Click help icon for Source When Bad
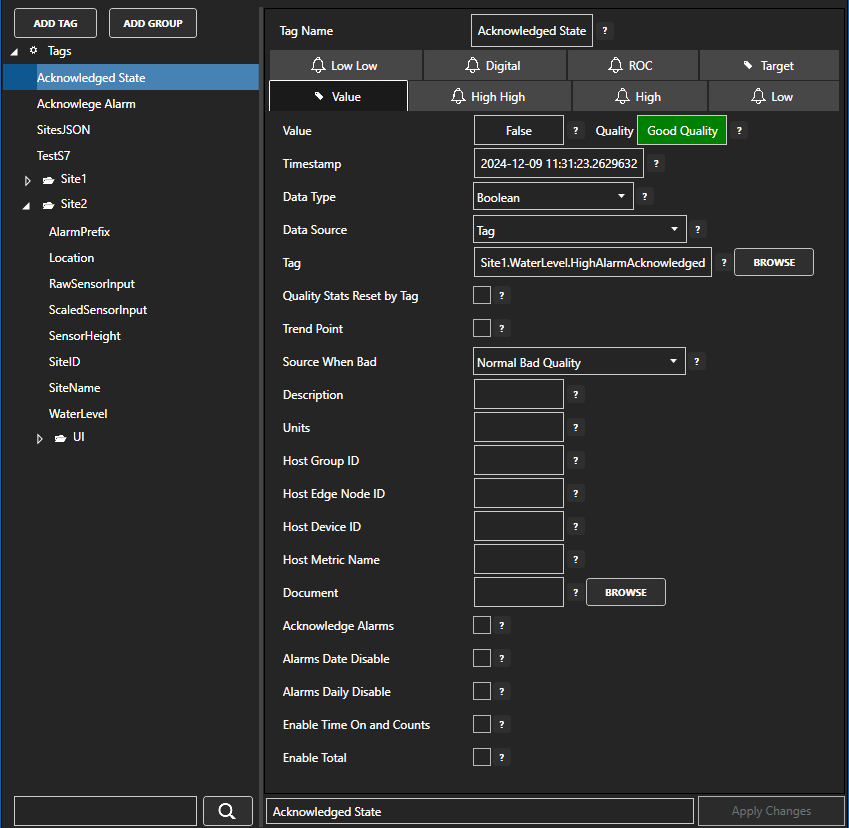This screenshot has height=828, width=849. tap(697, 362)
